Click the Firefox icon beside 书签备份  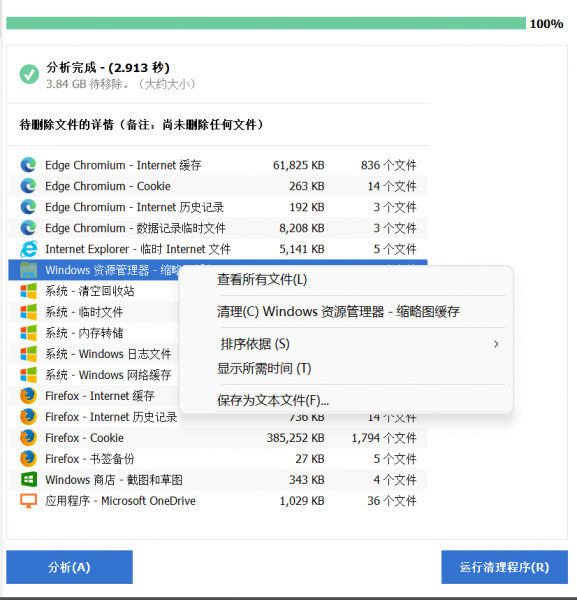pyautogui.click(x=28, y=459)
